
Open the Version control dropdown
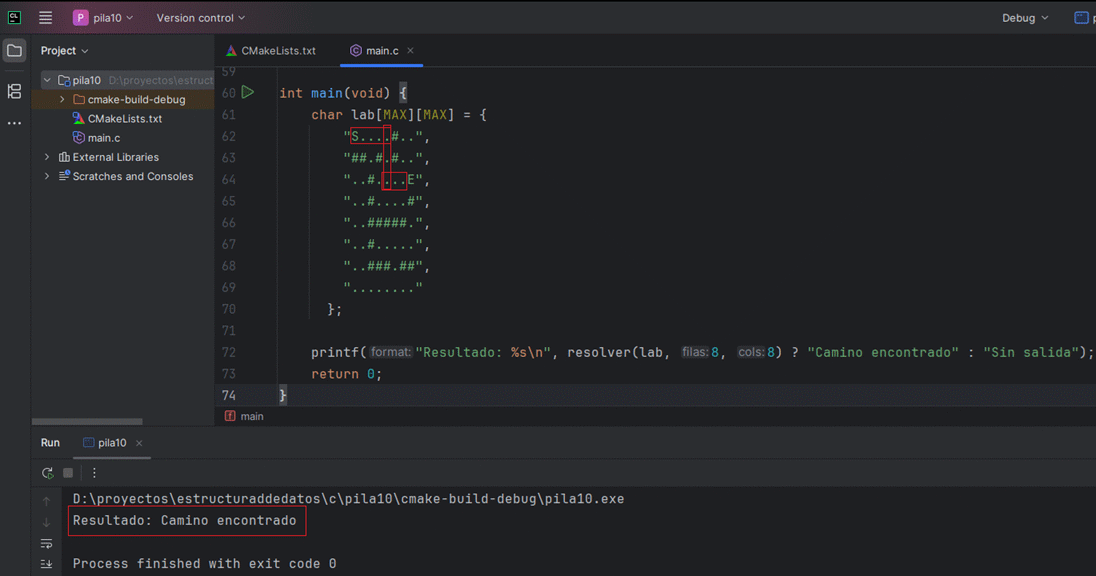coord(200,18)
